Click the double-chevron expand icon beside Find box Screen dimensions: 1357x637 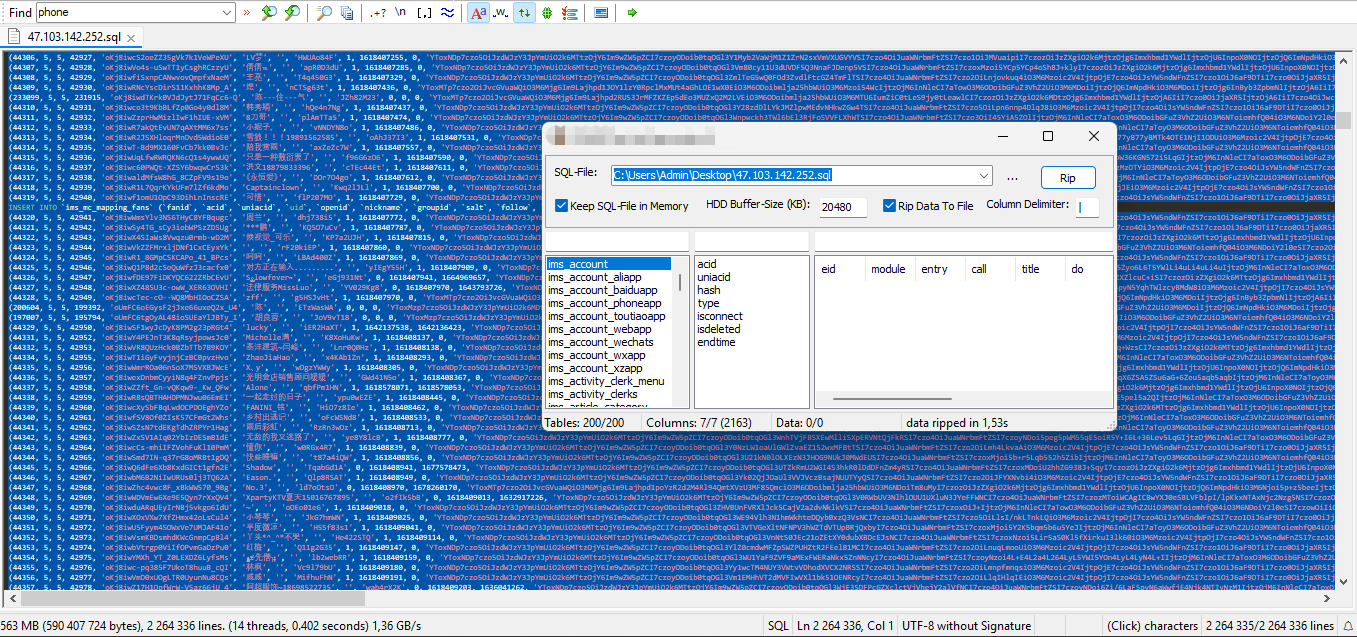click(247, 13)
